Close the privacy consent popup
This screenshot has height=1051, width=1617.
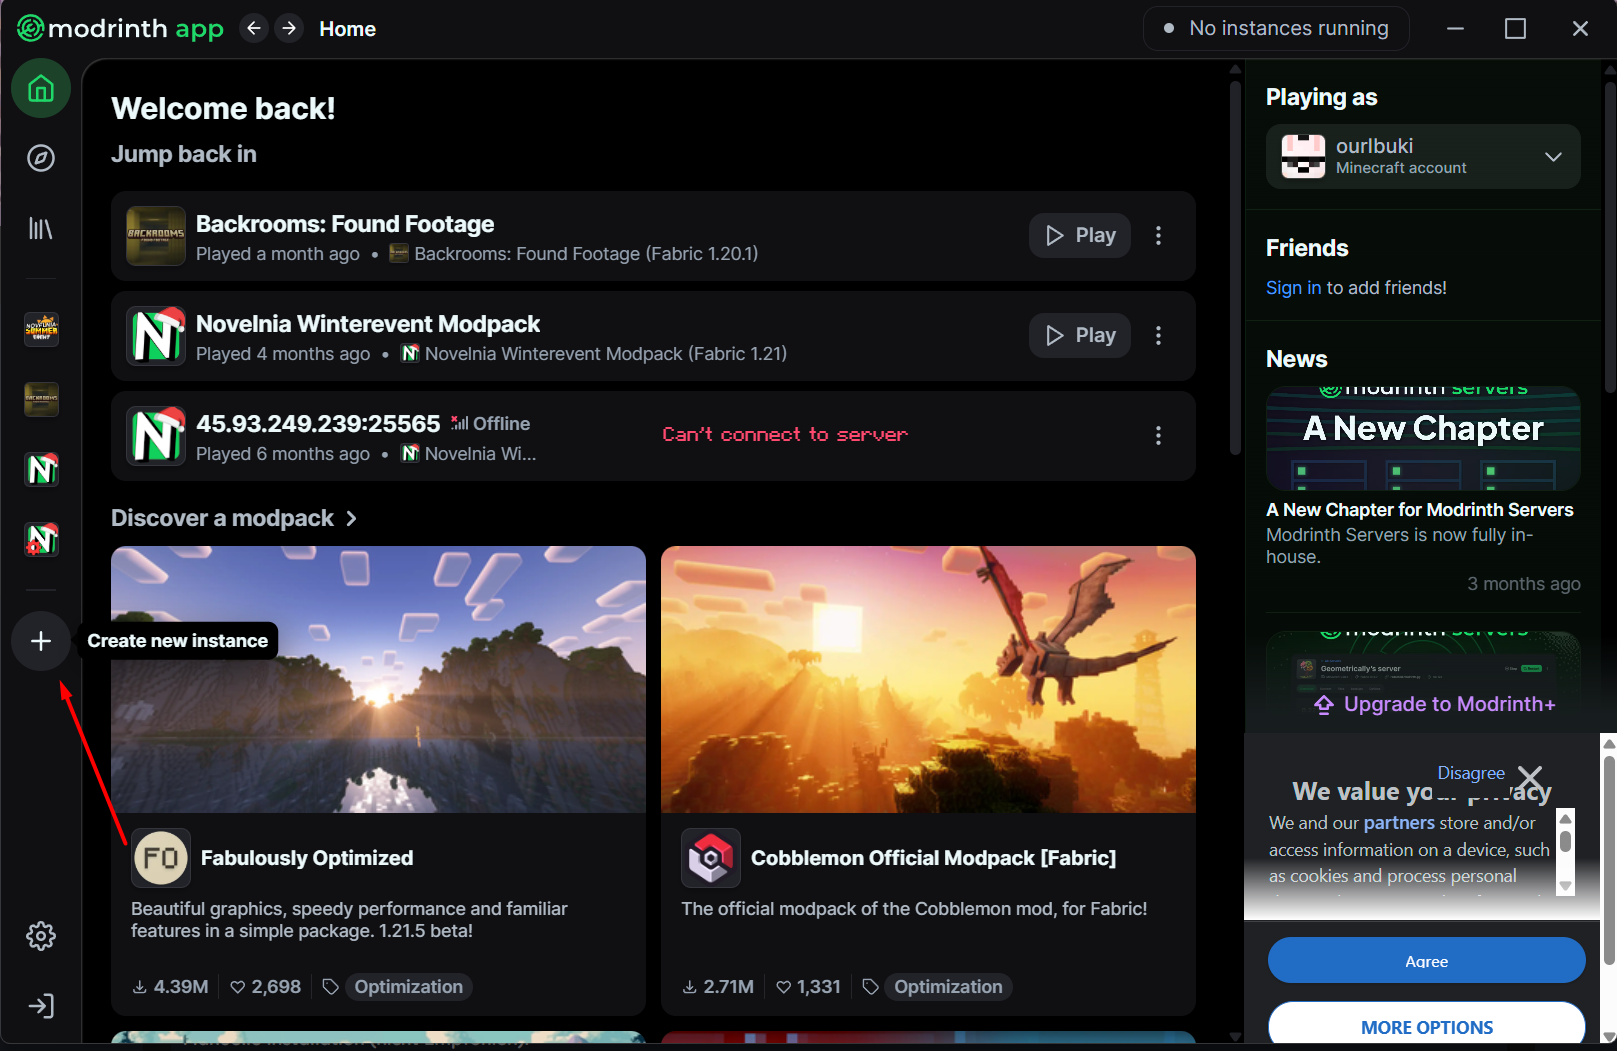tap(1530, 777)
